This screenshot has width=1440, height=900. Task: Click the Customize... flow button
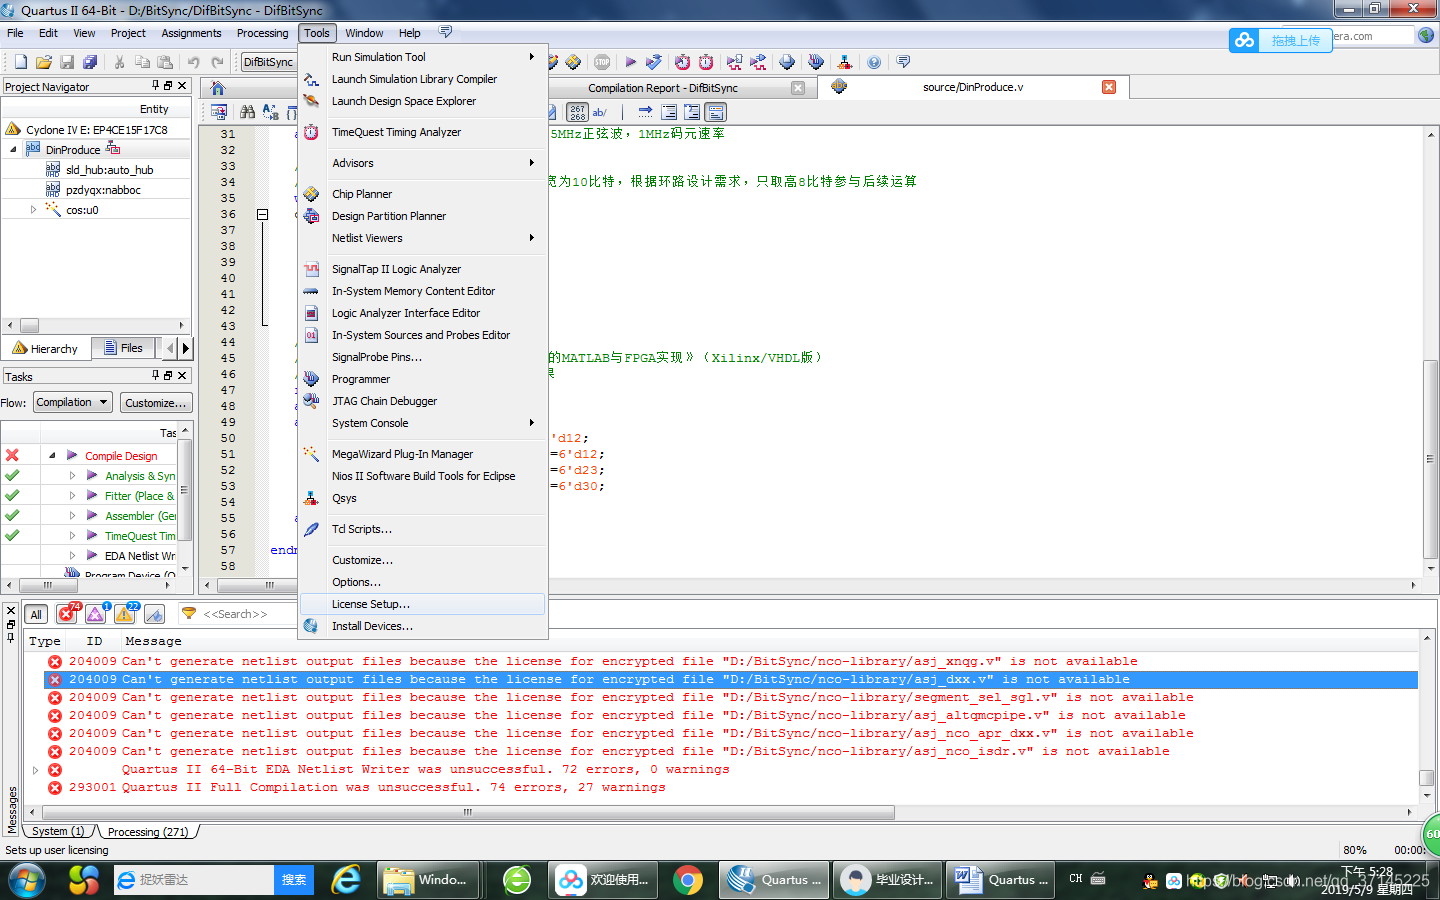point(155,402)
